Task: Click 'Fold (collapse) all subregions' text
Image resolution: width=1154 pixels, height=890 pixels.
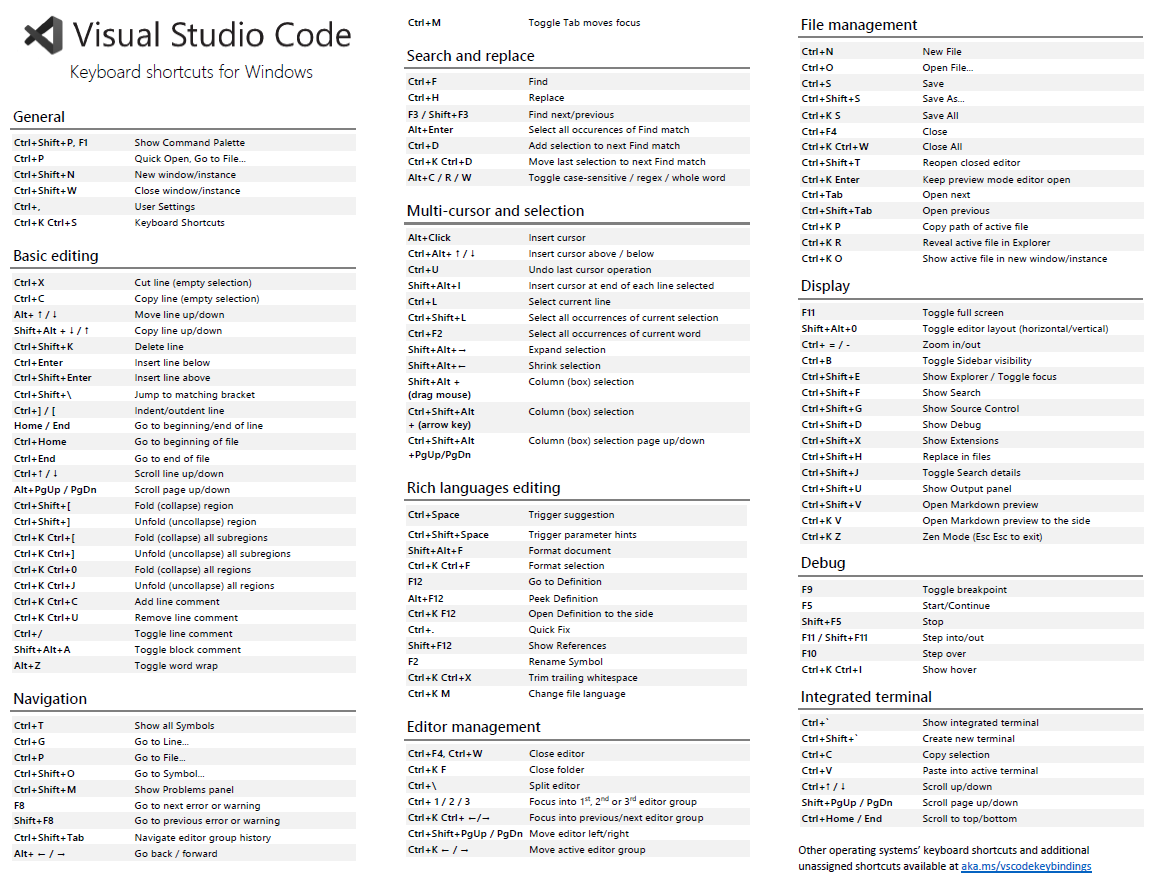Action: tap(201, 538)
